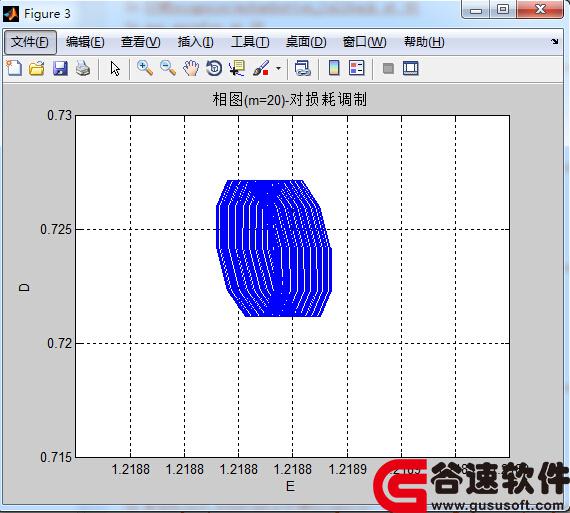Minimize the Figure 3 window
570x513 pixels.
pyautogui.click(x=476, y=10)
